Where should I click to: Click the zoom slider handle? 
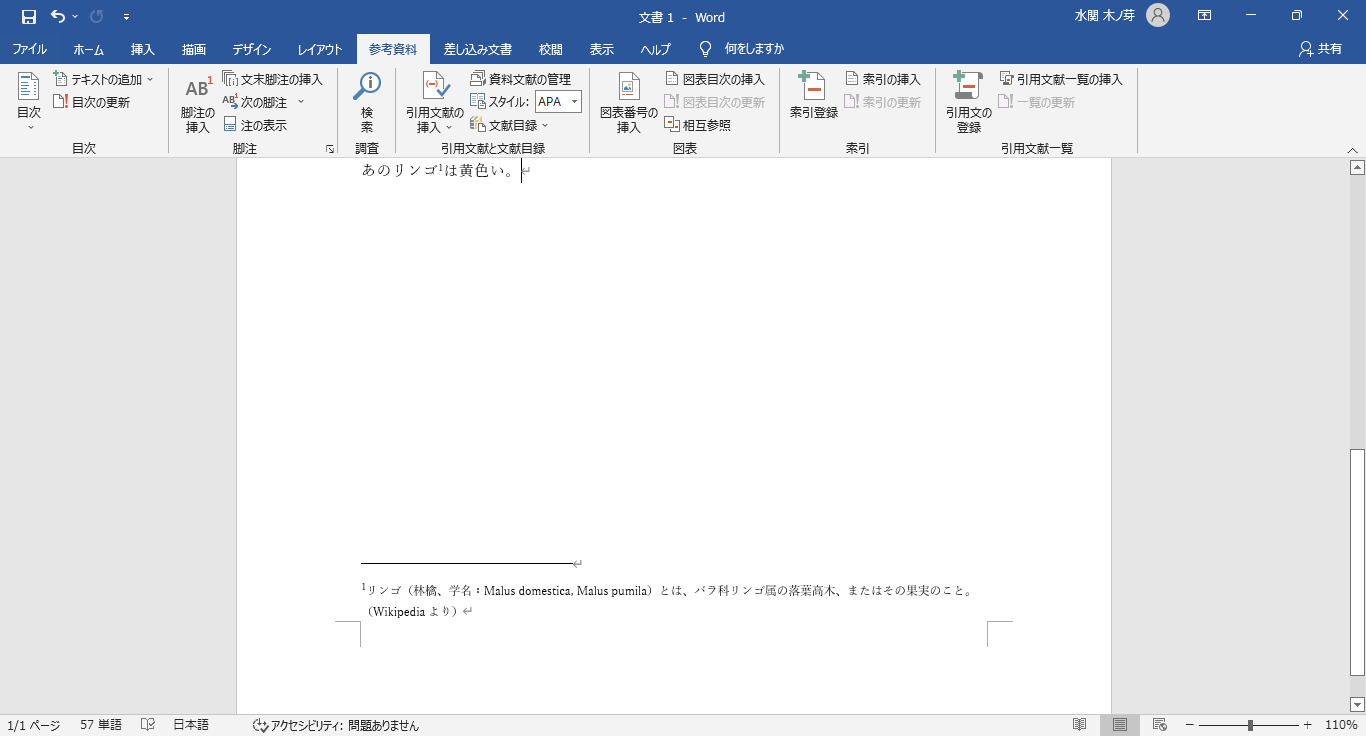(1250, 725)
